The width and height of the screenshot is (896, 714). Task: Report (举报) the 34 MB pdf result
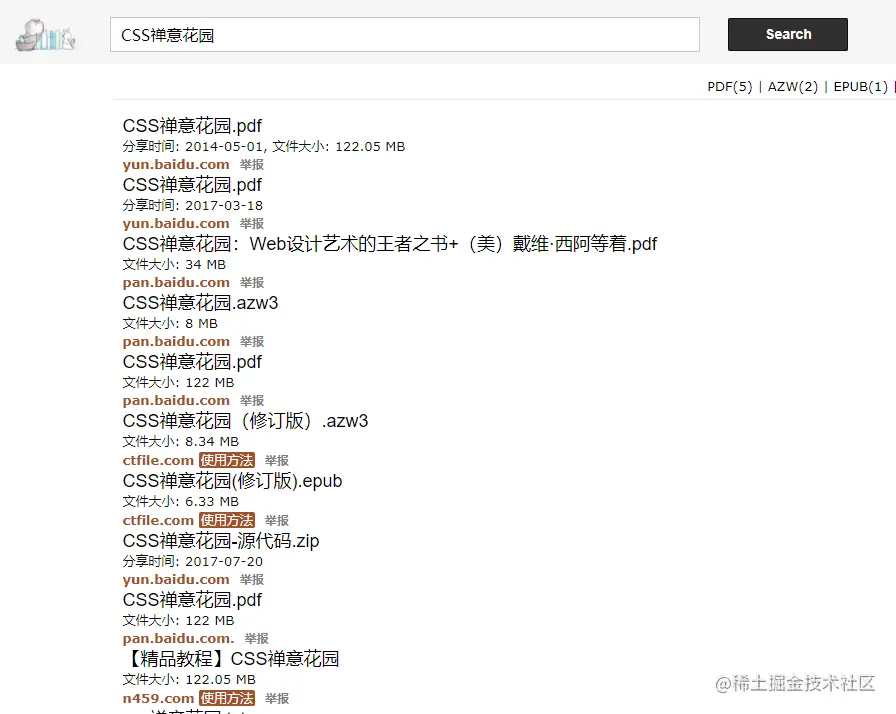coord(252,283)
